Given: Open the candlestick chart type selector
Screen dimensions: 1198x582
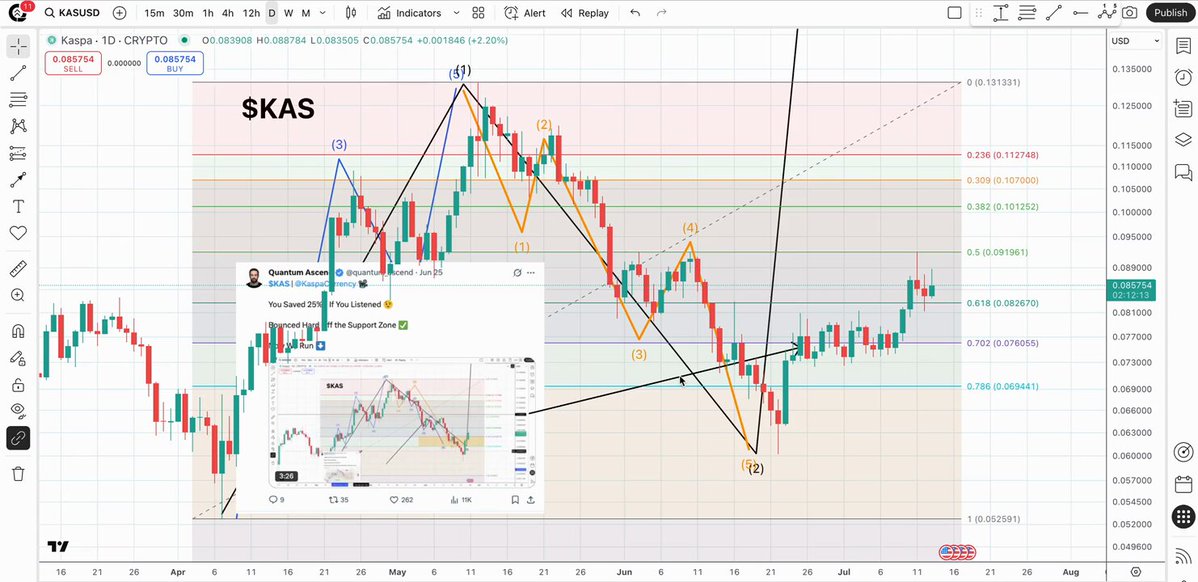Looking at the screenshot, I should pos(351,13).
